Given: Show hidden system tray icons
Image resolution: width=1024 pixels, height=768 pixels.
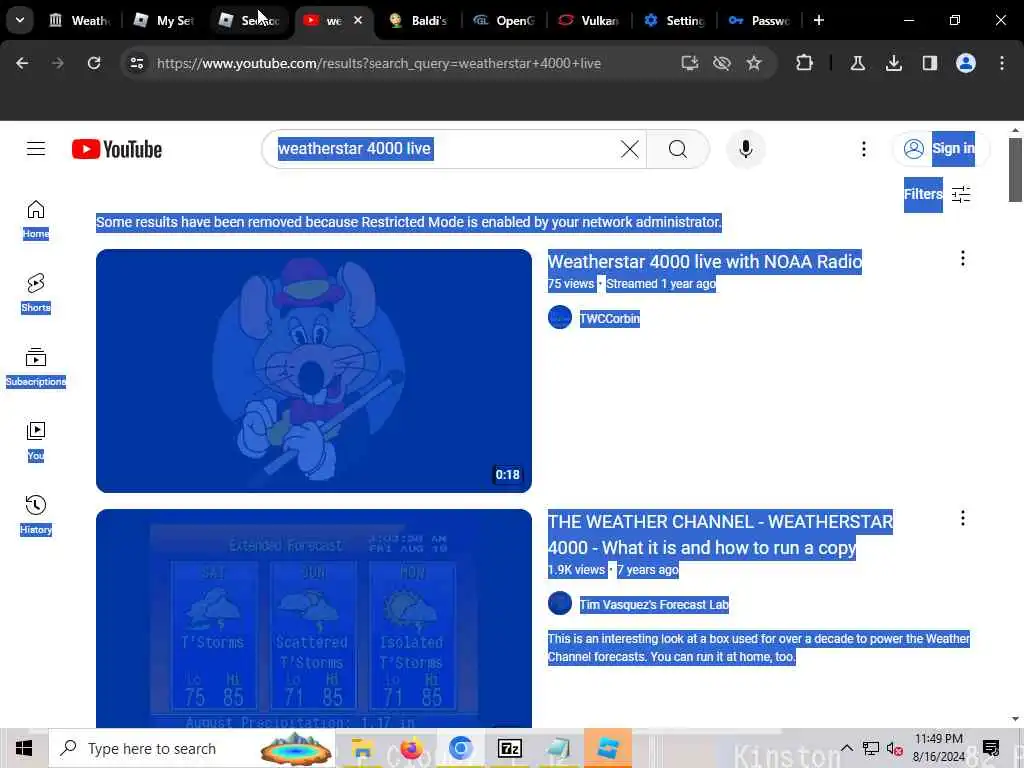Looking at the screenshot, I should coord(846,748).
